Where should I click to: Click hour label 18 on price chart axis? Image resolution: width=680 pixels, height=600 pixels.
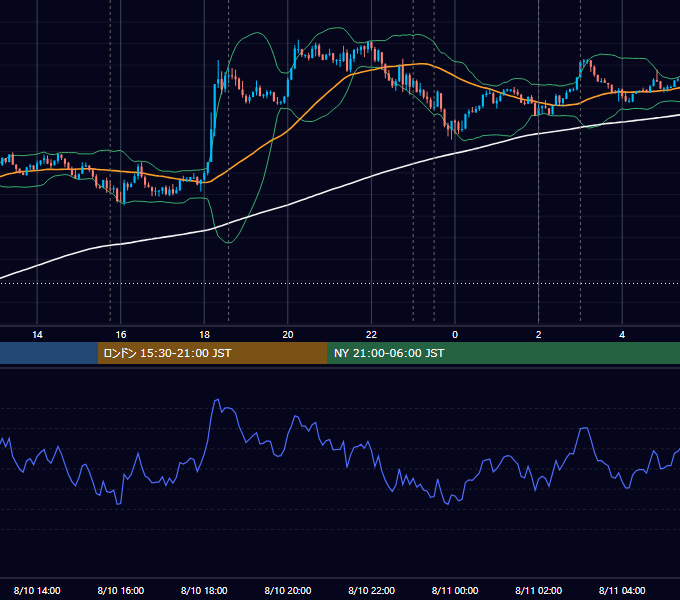(204, 335)
